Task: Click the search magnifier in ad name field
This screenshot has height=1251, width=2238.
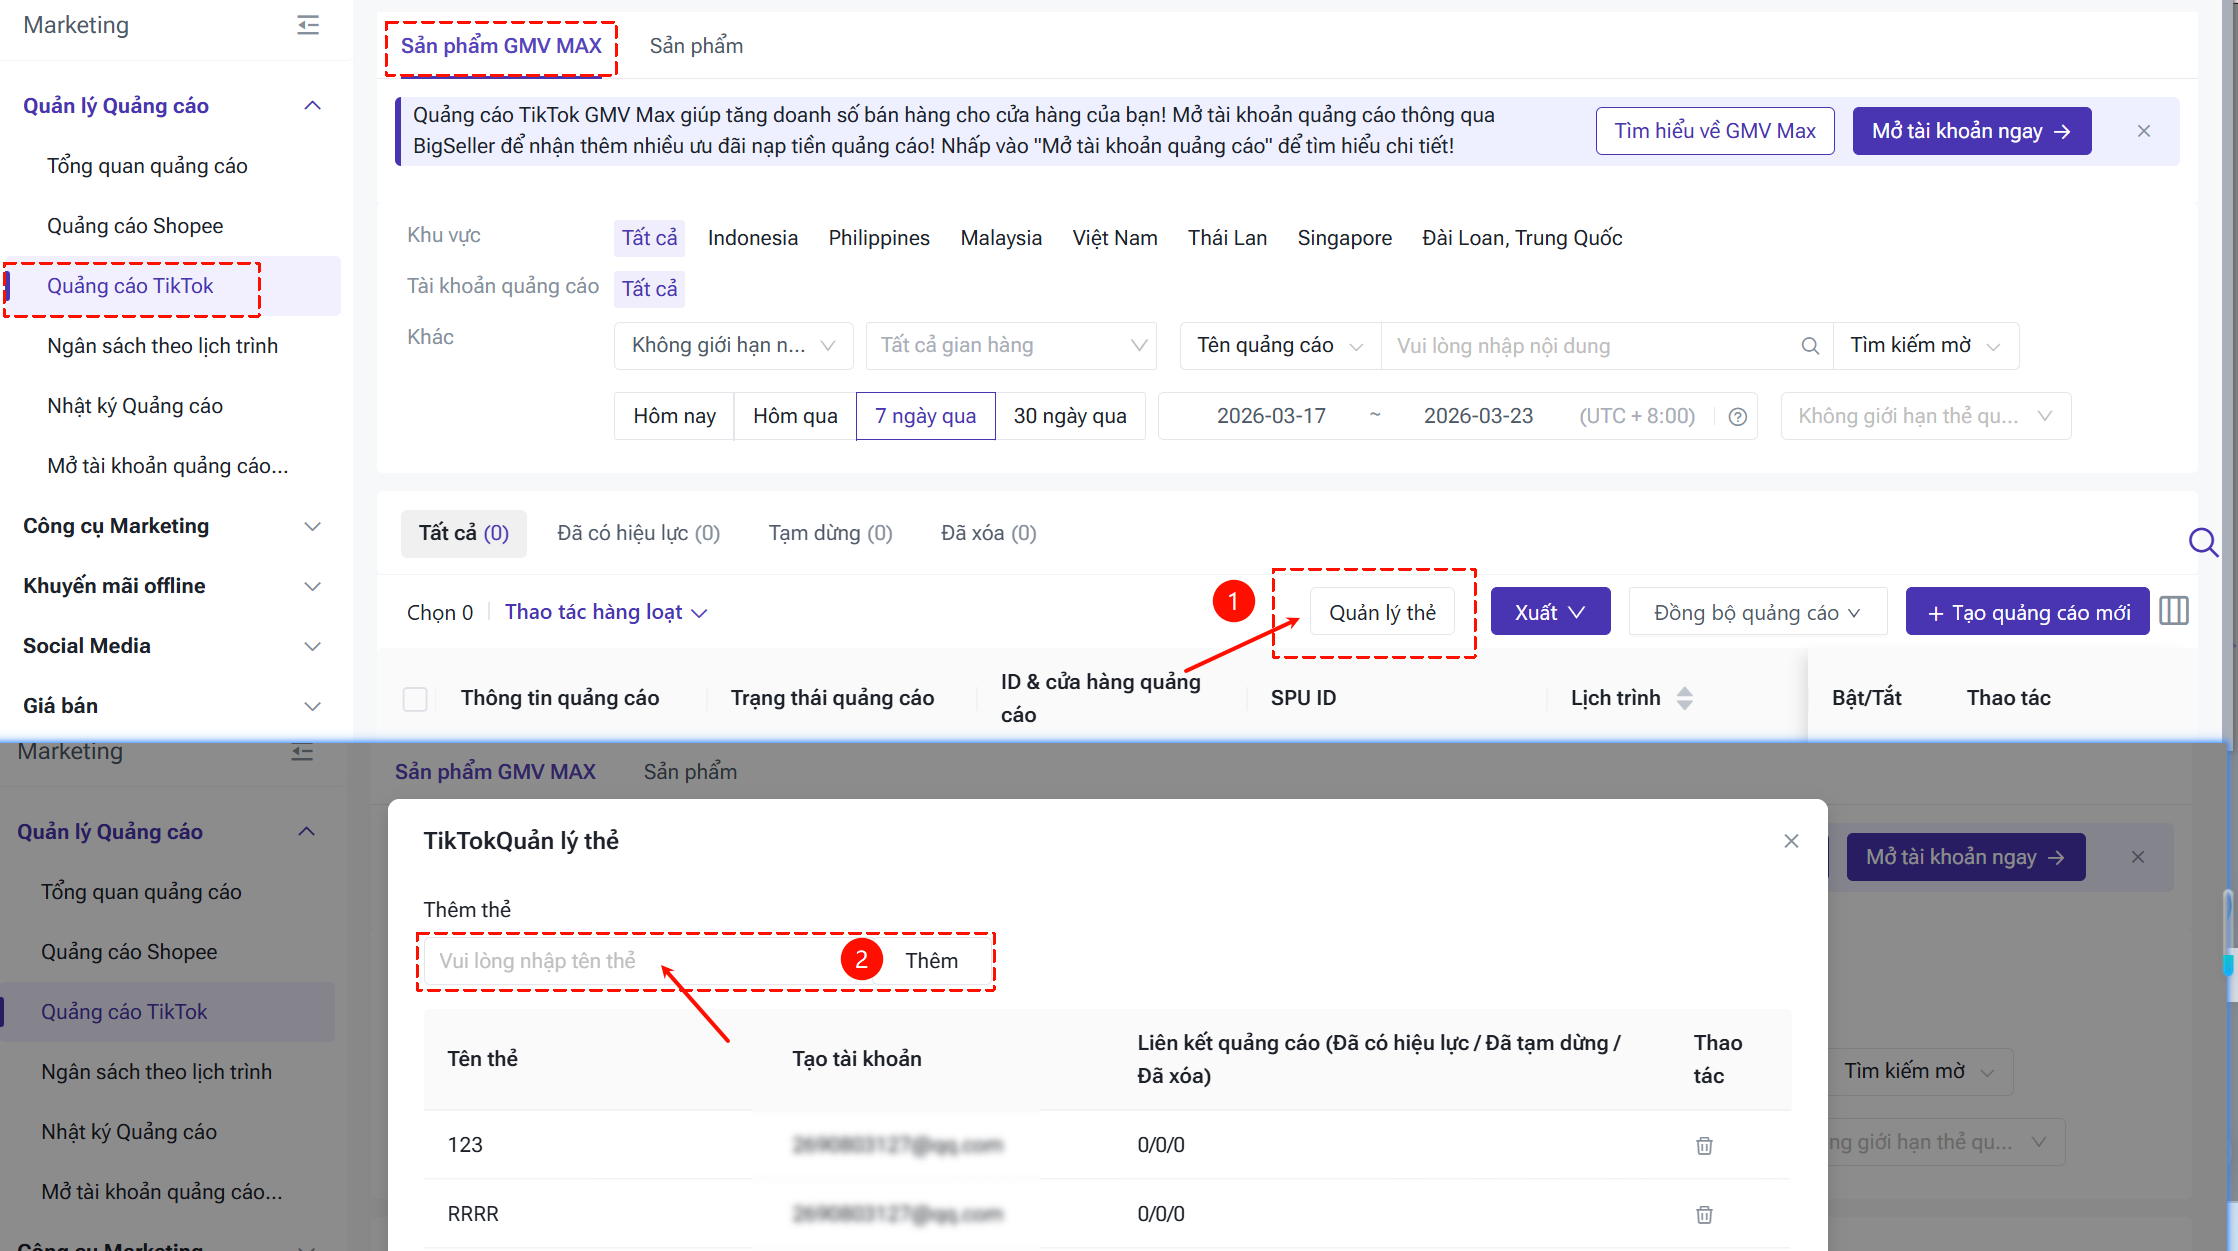Action: pos(1809,346)
